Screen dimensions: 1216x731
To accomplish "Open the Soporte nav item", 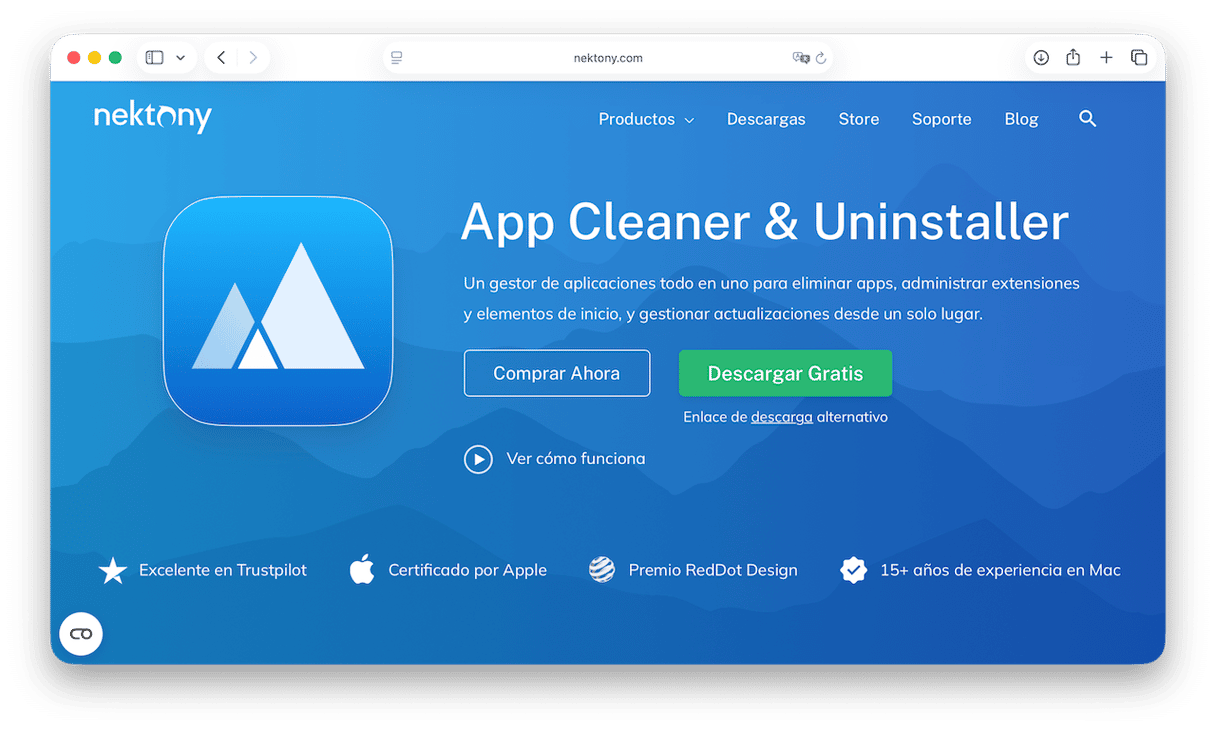I will coord(942,119).
